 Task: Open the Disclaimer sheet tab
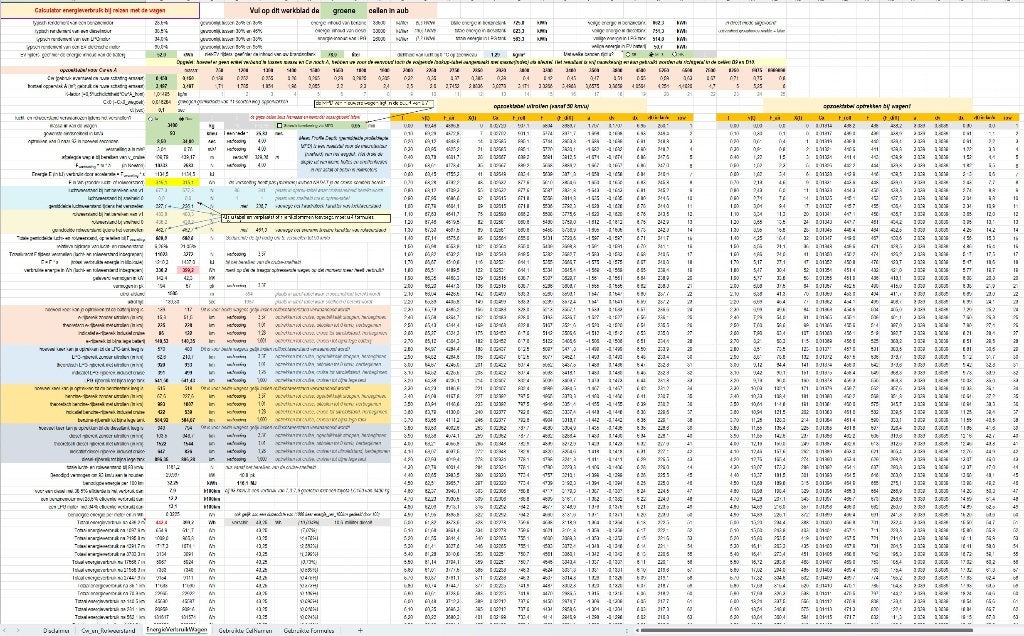click(x=56, y=631)
